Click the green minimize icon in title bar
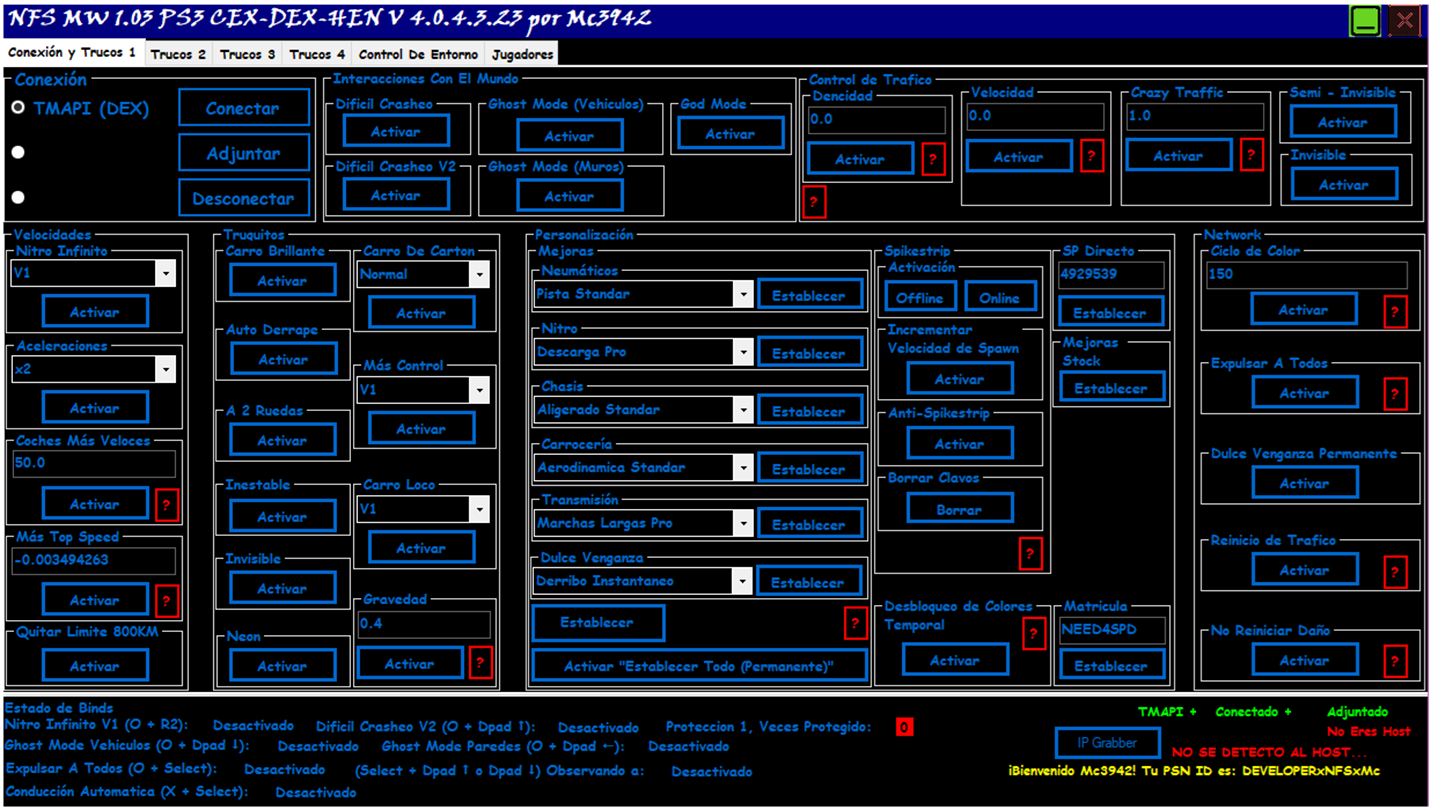The image size is (1431, 810). point(1365,20)
